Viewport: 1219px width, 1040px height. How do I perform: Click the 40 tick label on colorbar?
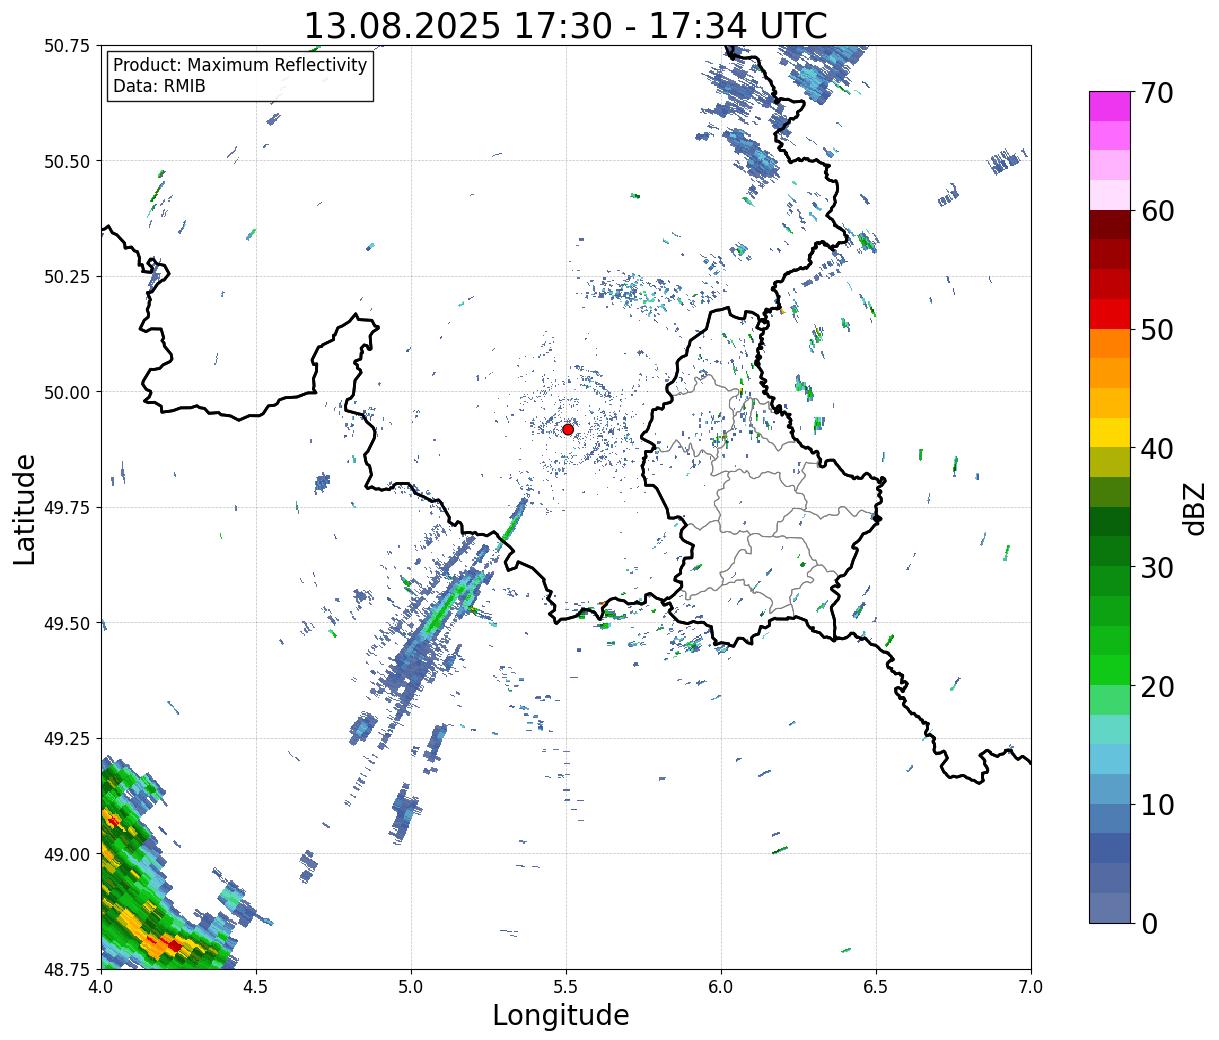point(1155,448)
